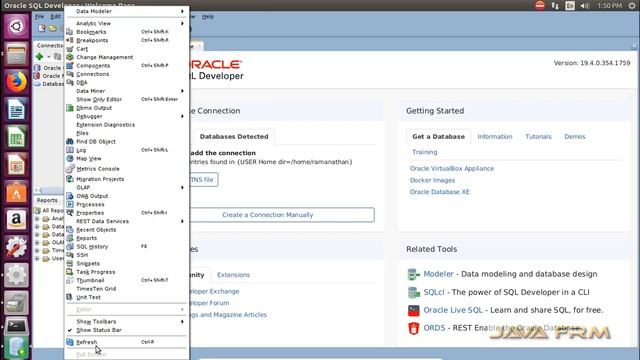Open the Modeler related tool link
Image resolution: width=640 pixels, height=360 pixels.
[x=438, y=274]
